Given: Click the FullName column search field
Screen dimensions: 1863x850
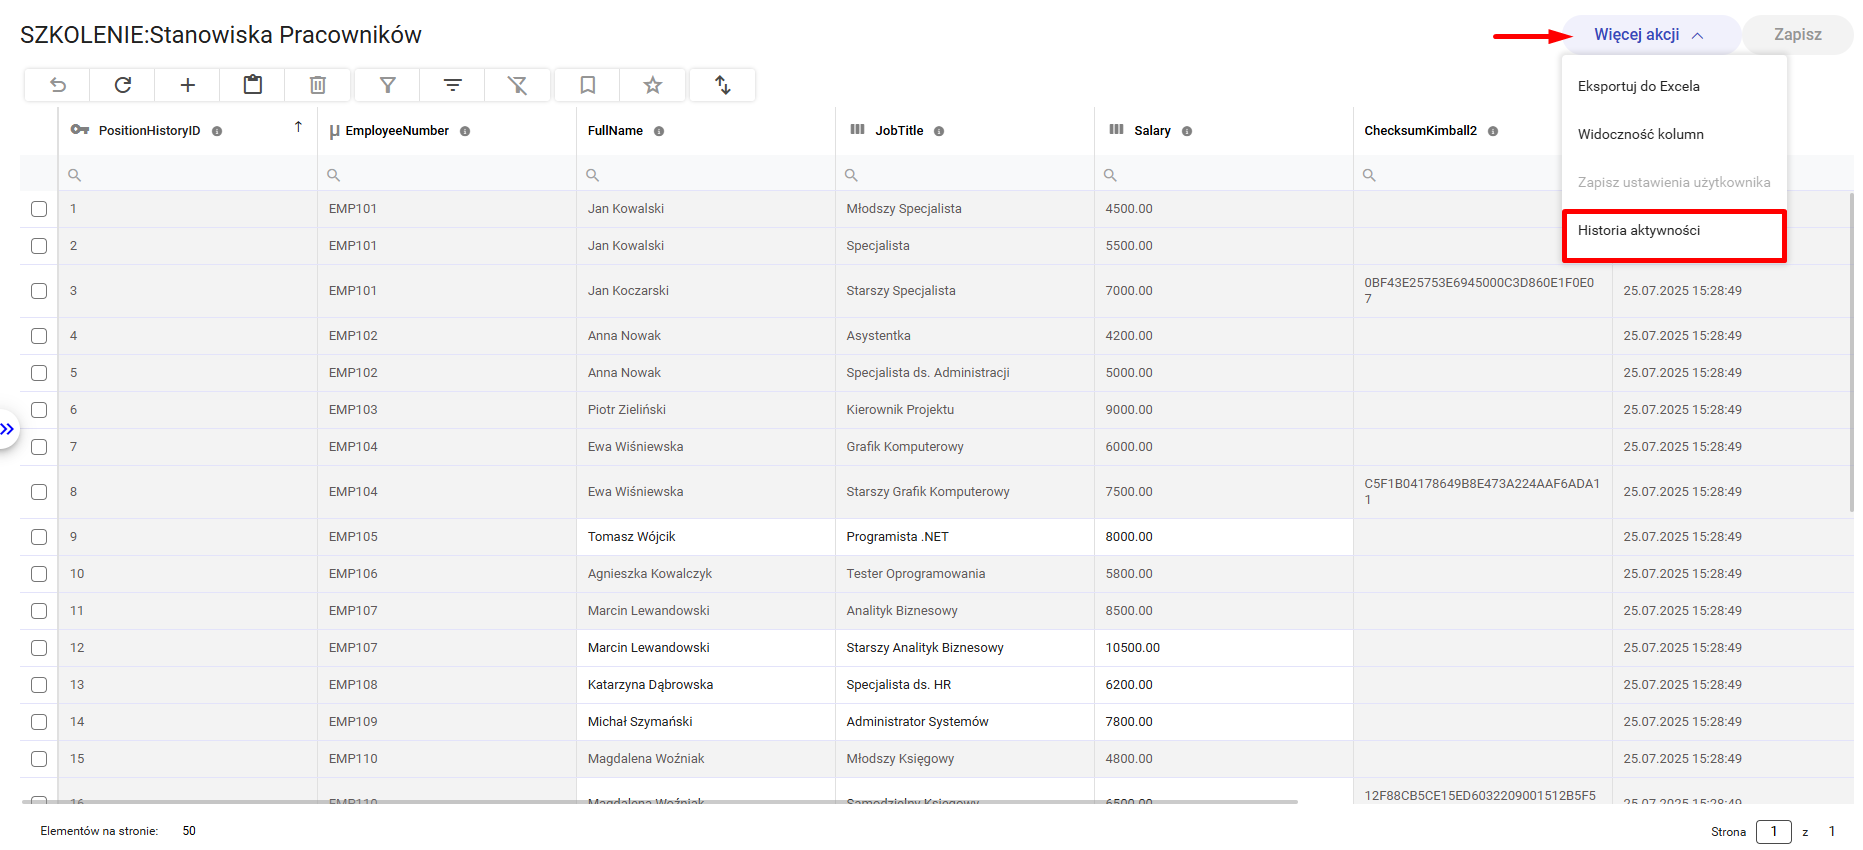Looking at the screenshot, I should click(x=710, y=175).
